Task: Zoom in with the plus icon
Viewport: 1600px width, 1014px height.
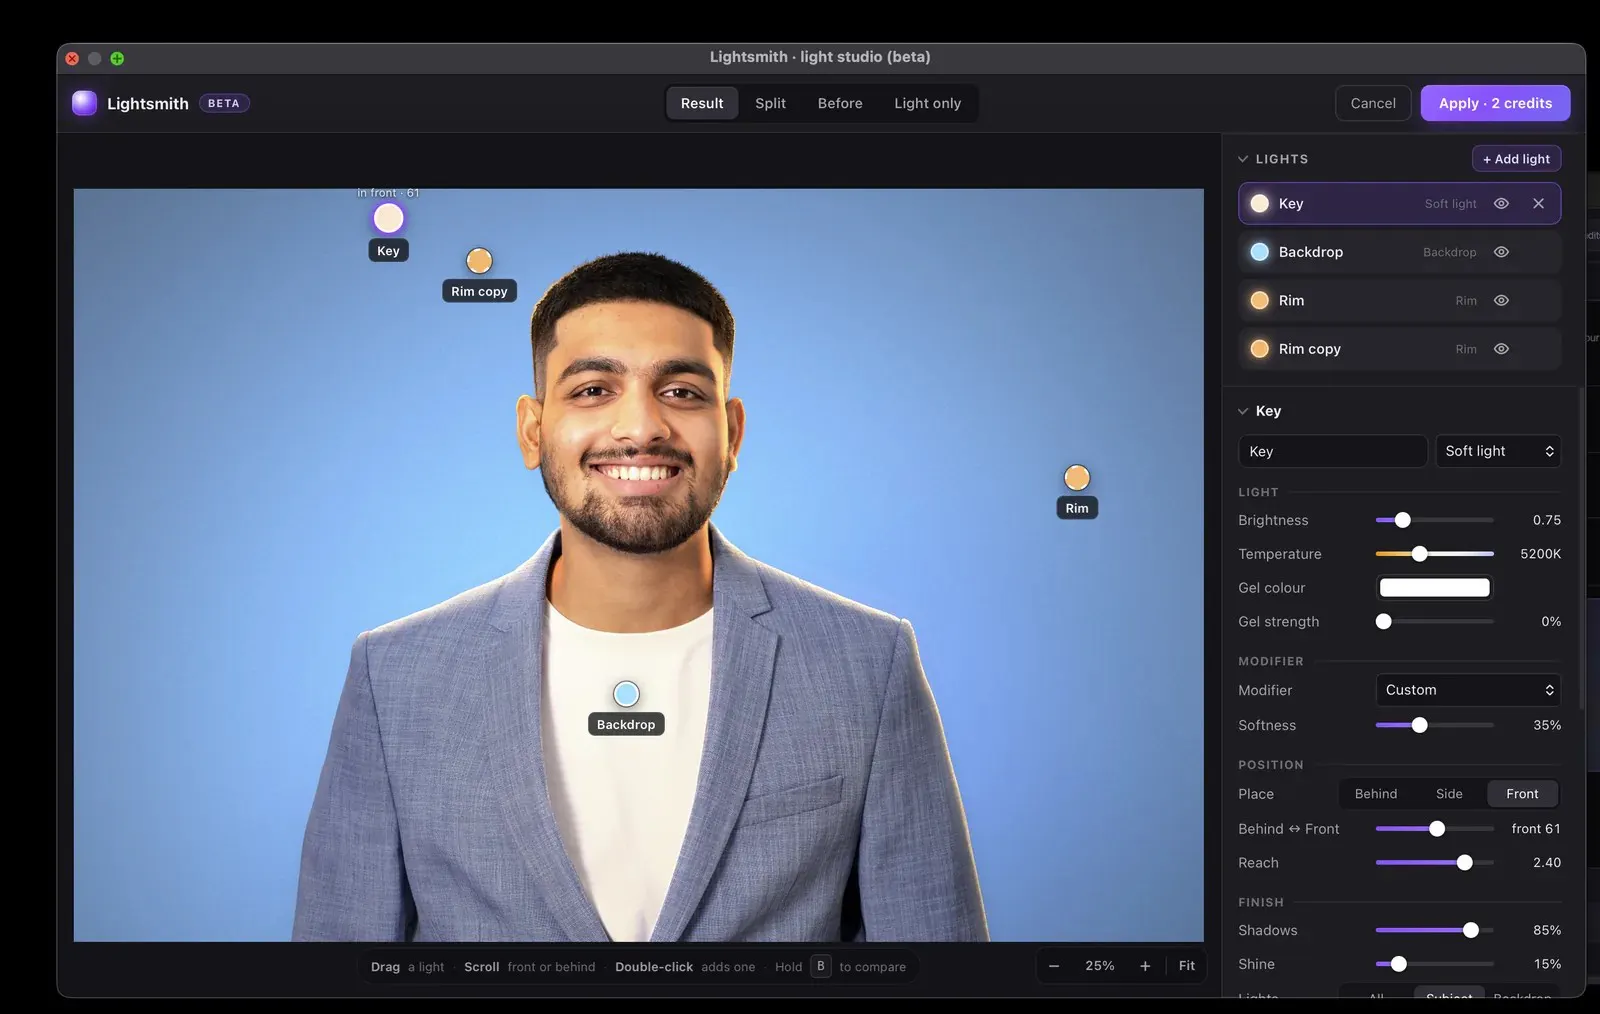Action: [1145, 966]
